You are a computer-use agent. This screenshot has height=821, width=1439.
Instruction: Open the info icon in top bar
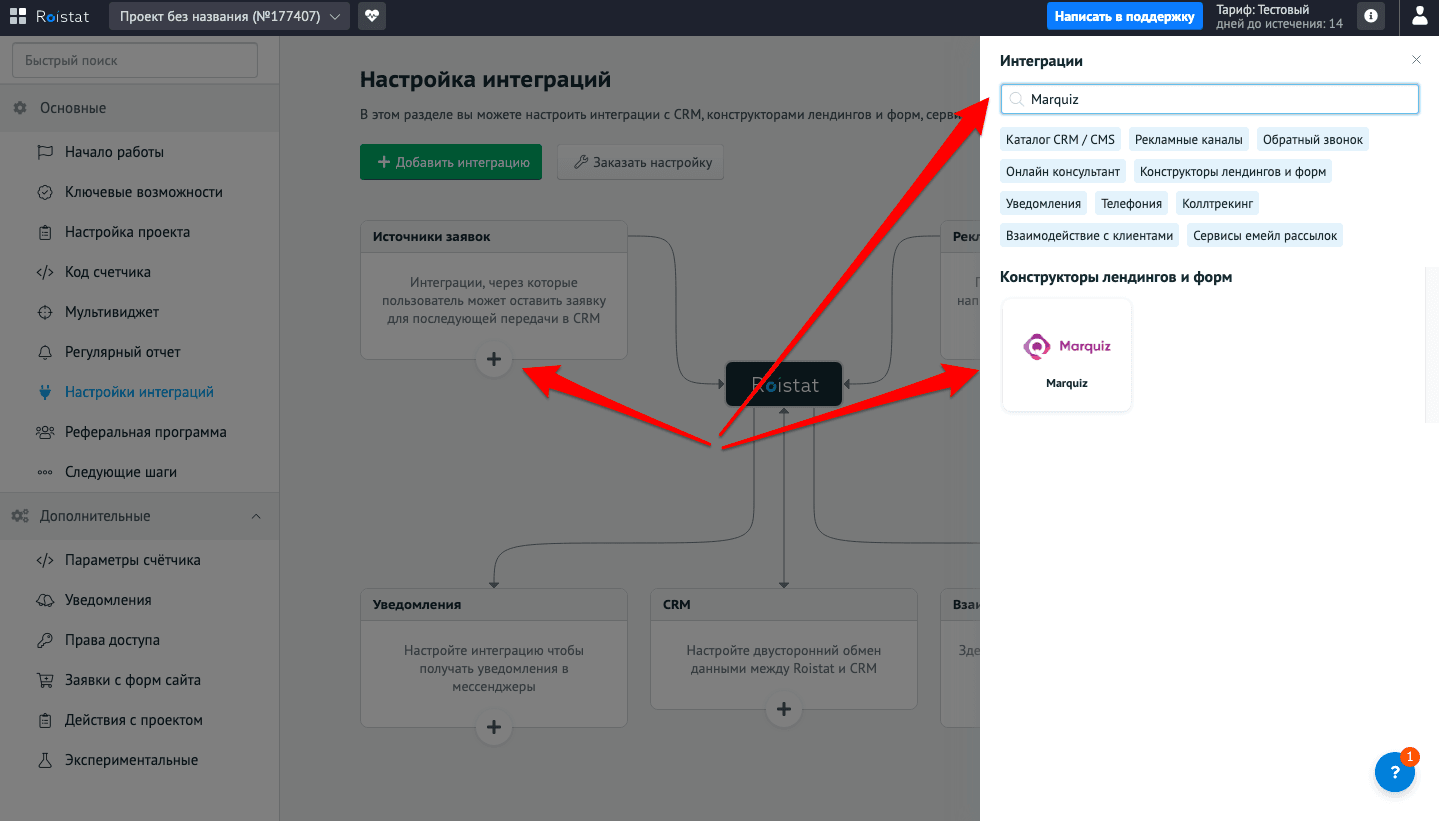pyautogui.click(x=1370, y=16)
